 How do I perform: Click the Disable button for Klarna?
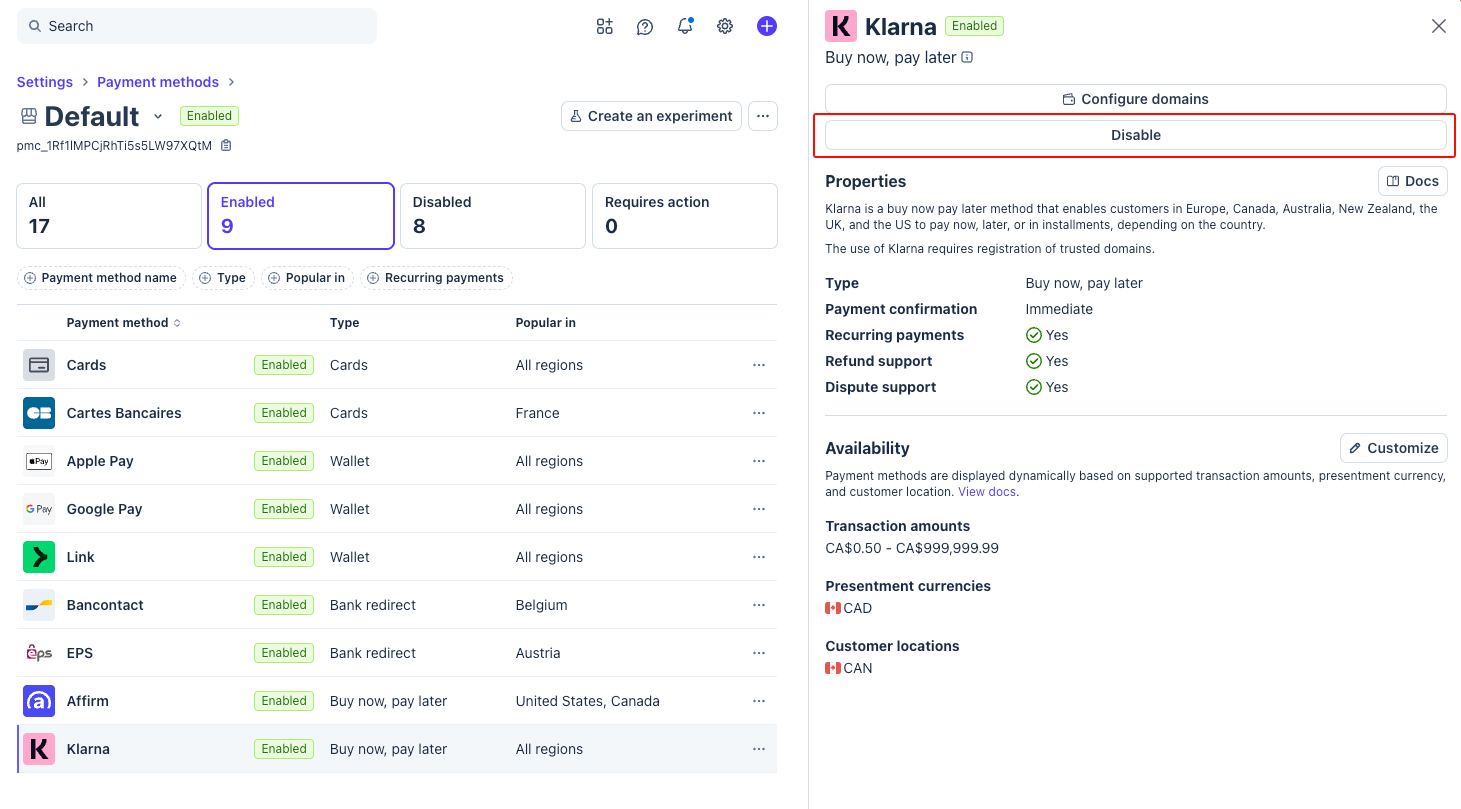click(1135, 135)
